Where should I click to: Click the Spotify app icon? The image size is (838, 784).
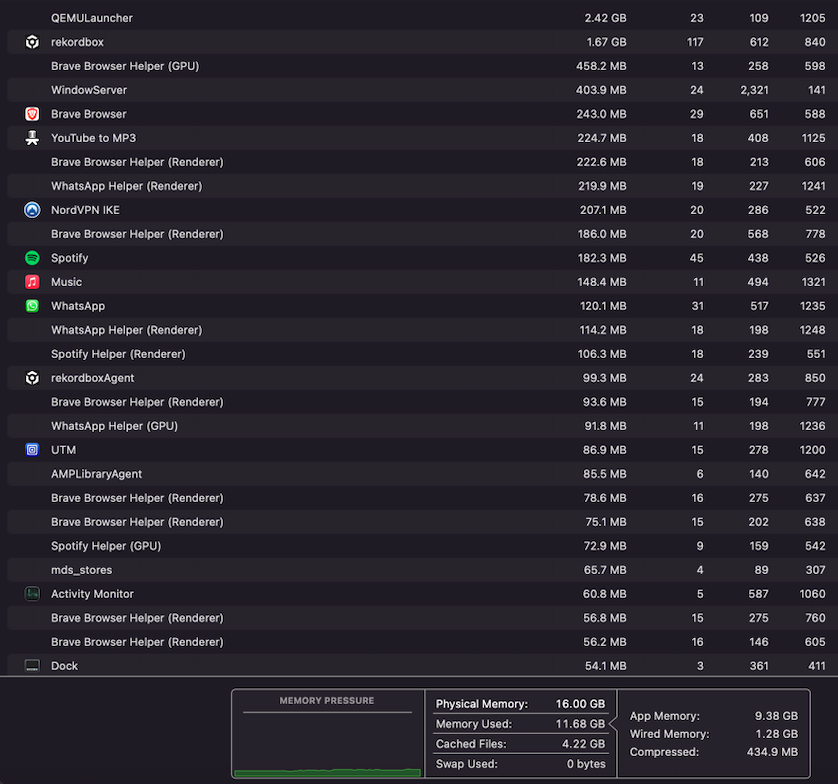[32, 258]
